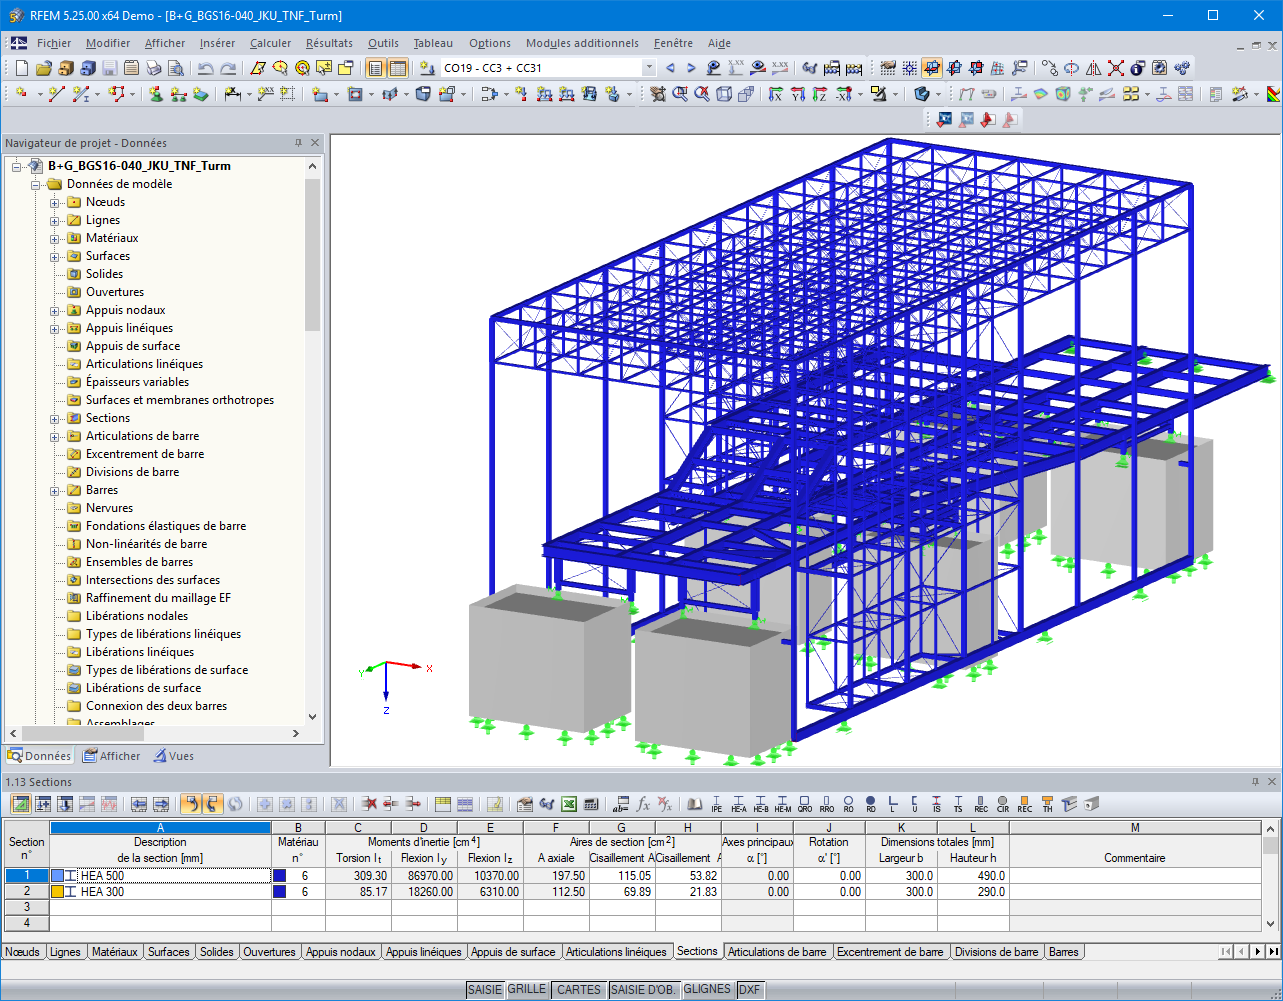Click the Undo icon in main toolbar
1283x1001 pixels.
[207, 67]
